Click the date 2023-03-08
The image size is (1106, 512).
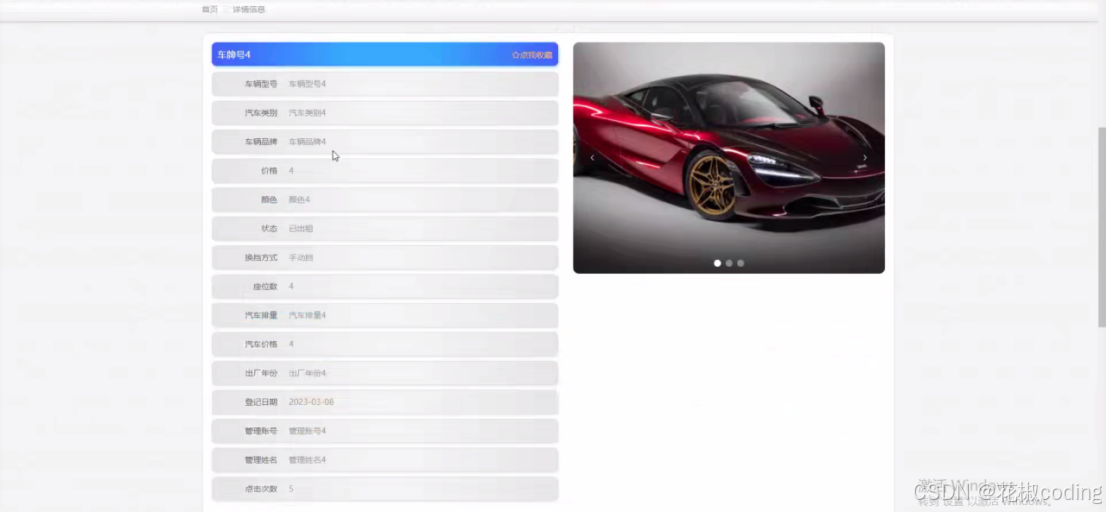tap(311, 402)
